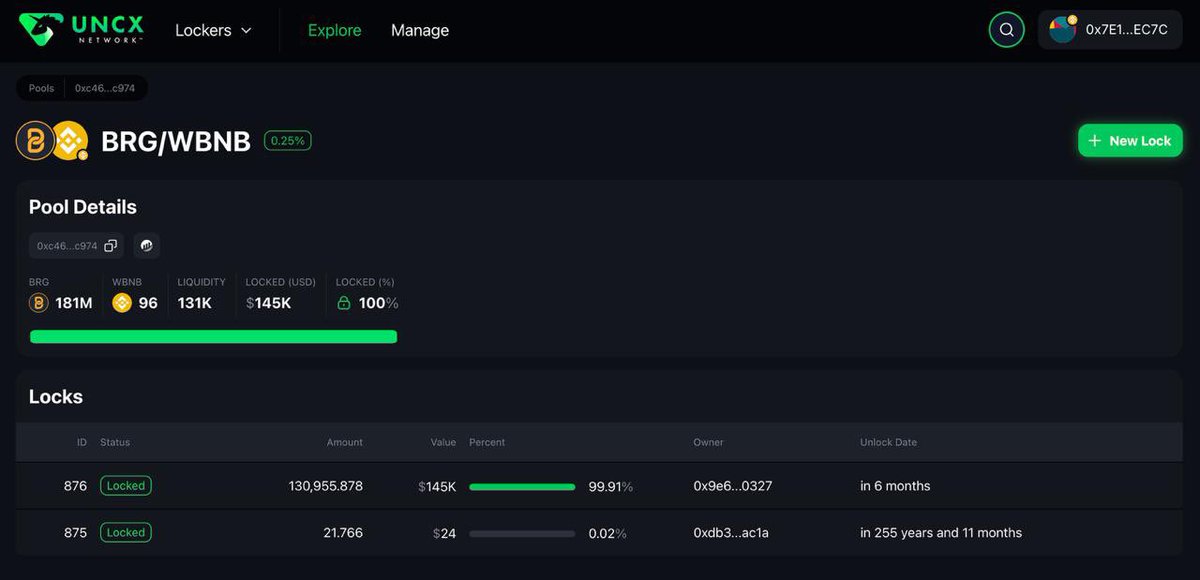
Task: Click the ID column header
Action: tap(82, 442)
